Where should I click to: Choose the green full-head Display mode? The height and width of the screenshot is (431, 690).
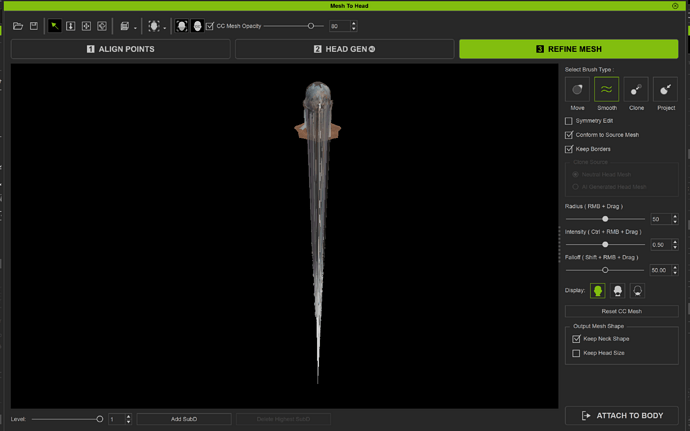pos(598,291)
